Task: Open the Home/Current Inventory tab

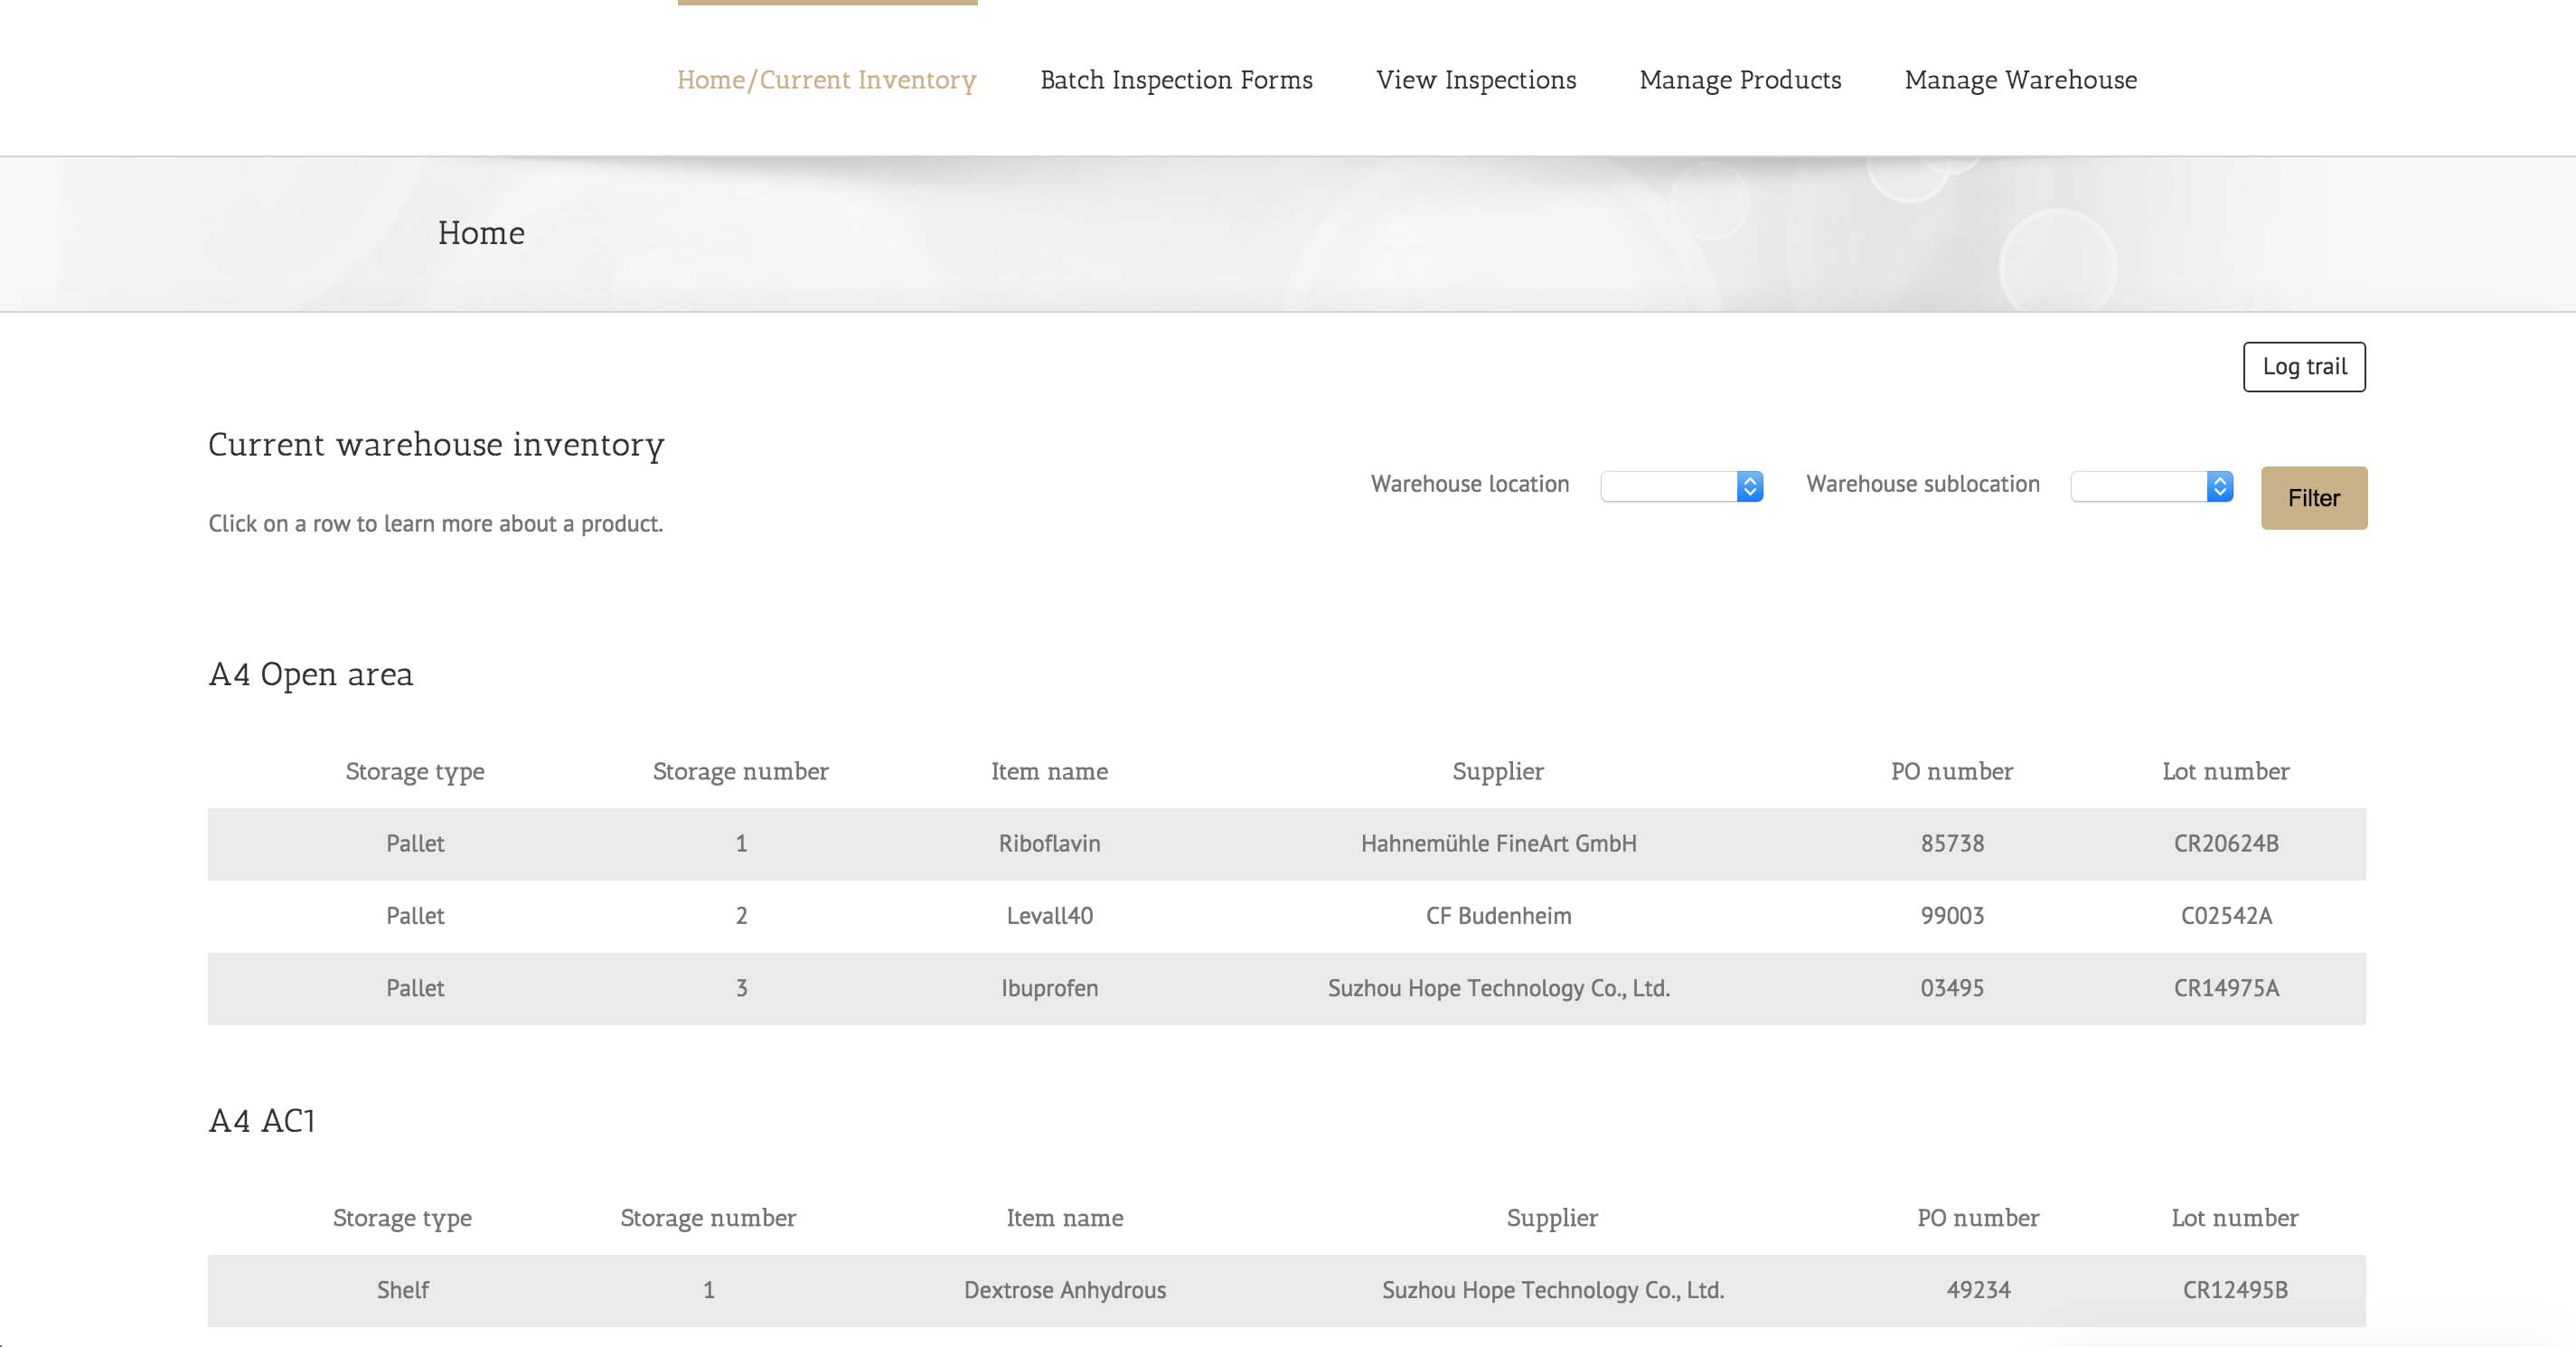Action: click(x=826, y=80)
